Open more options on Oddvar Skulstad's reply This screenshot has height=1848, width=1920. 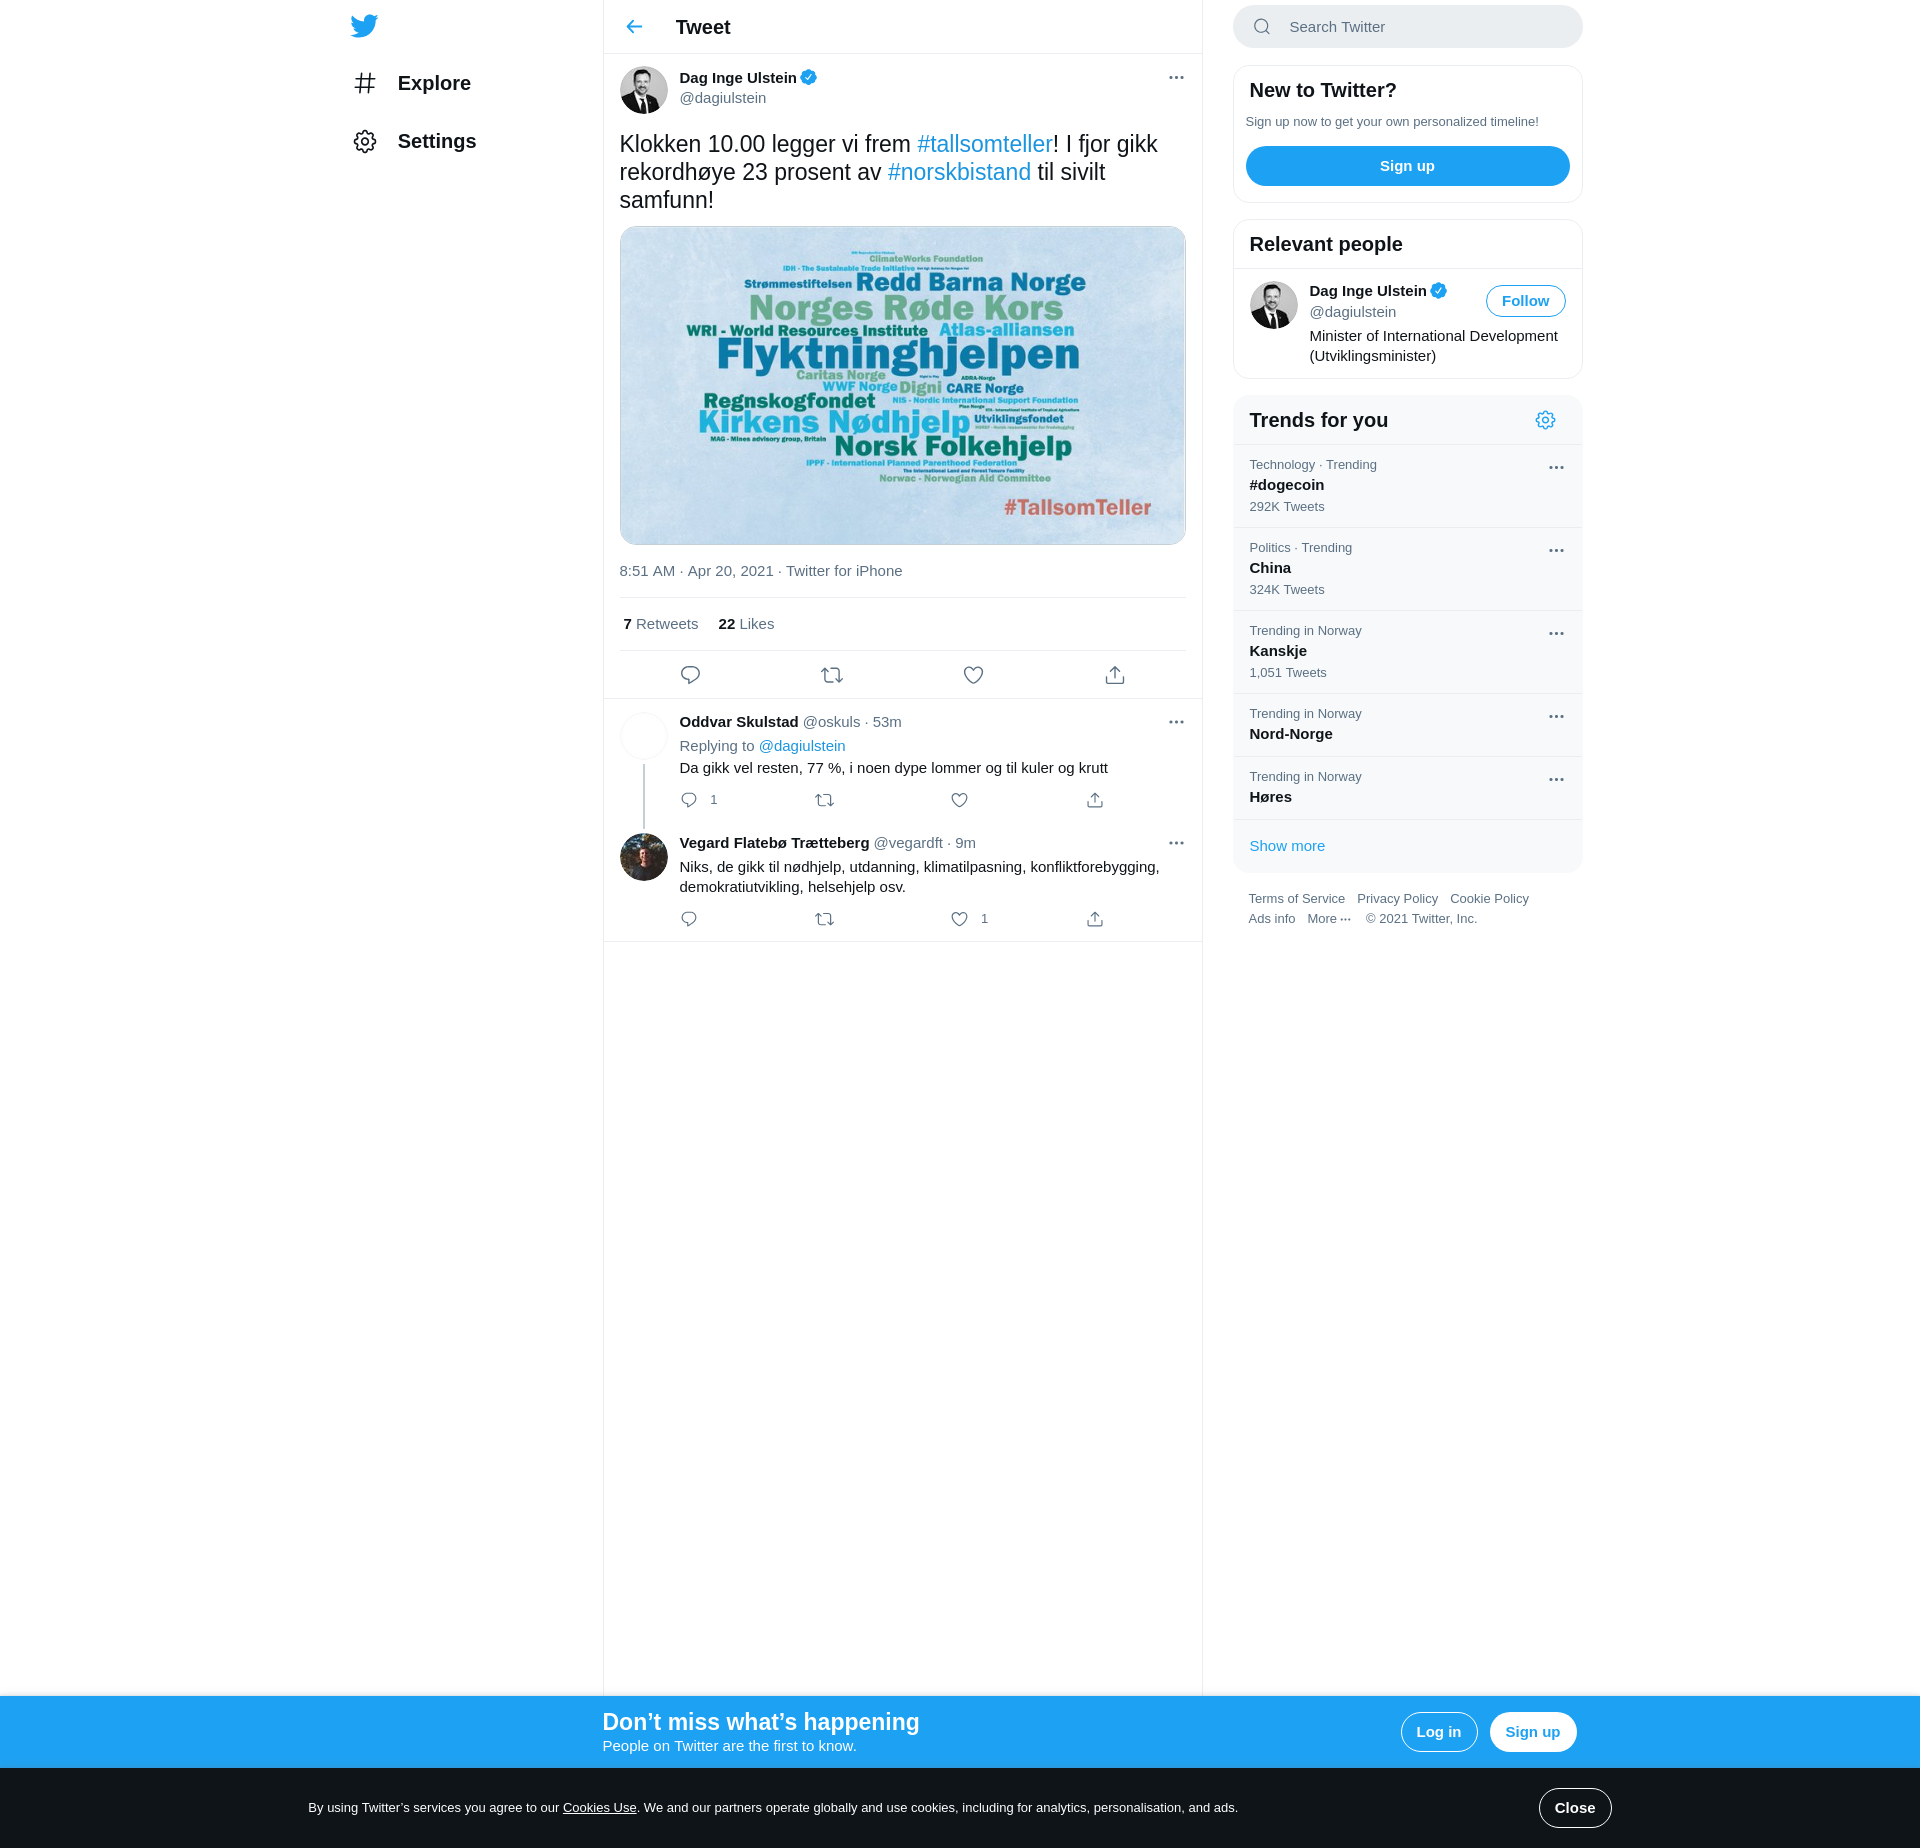click(x=1176, y=722)
